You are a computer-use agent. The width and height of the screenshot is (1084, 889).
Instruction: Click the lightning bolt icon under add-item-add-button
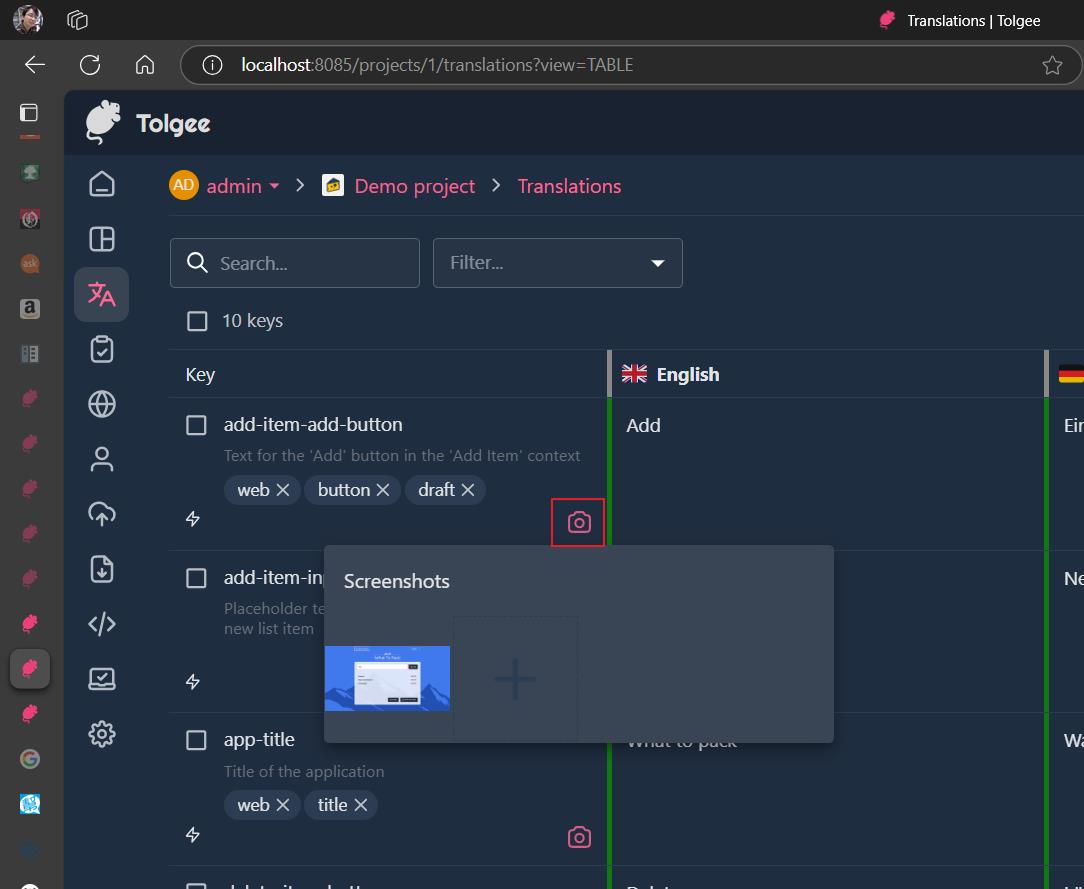click(193, 518)
